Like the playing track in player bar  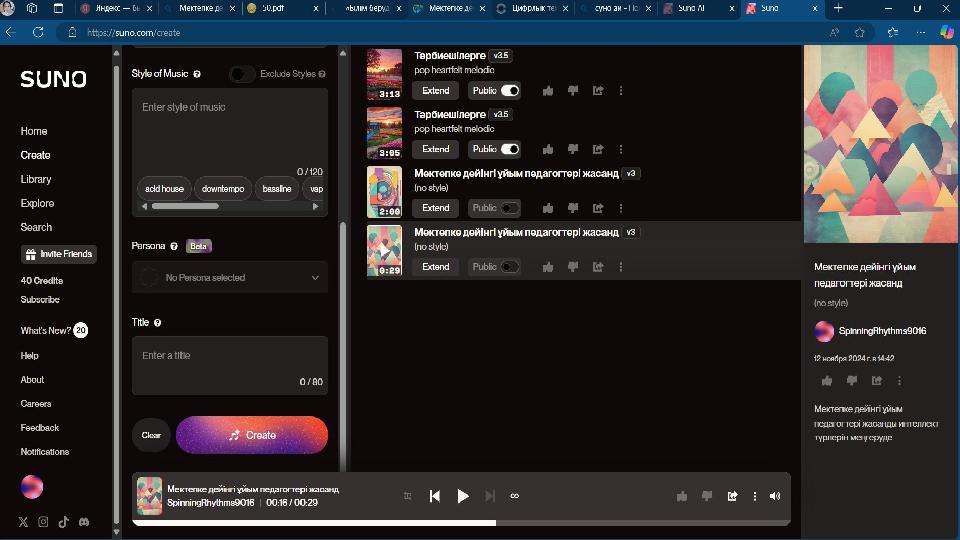click(682, 496)
